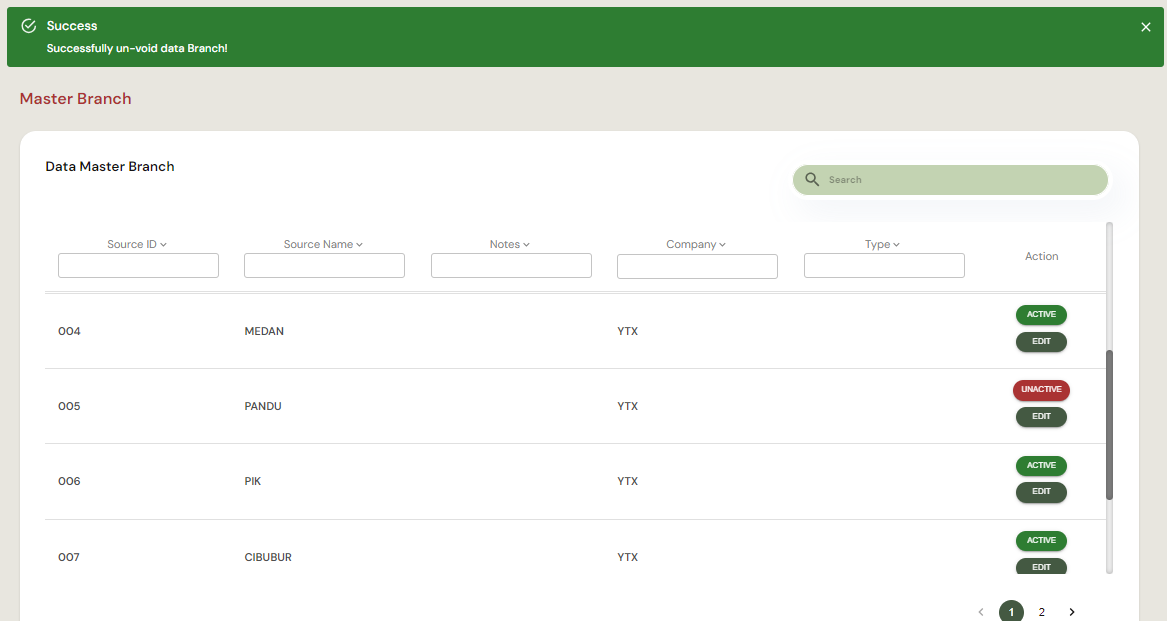Switch to page 2

[x=1041, y=612]
